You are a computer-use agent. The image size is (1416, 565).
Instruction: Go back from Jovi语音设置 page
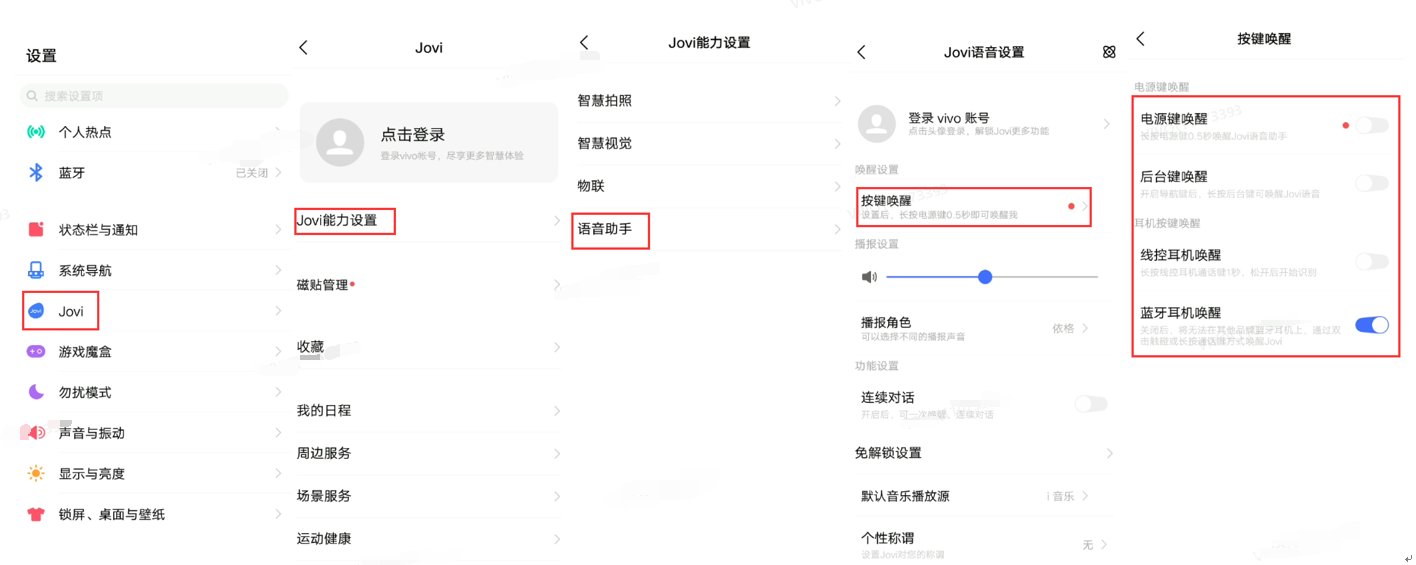coord(862,52)
